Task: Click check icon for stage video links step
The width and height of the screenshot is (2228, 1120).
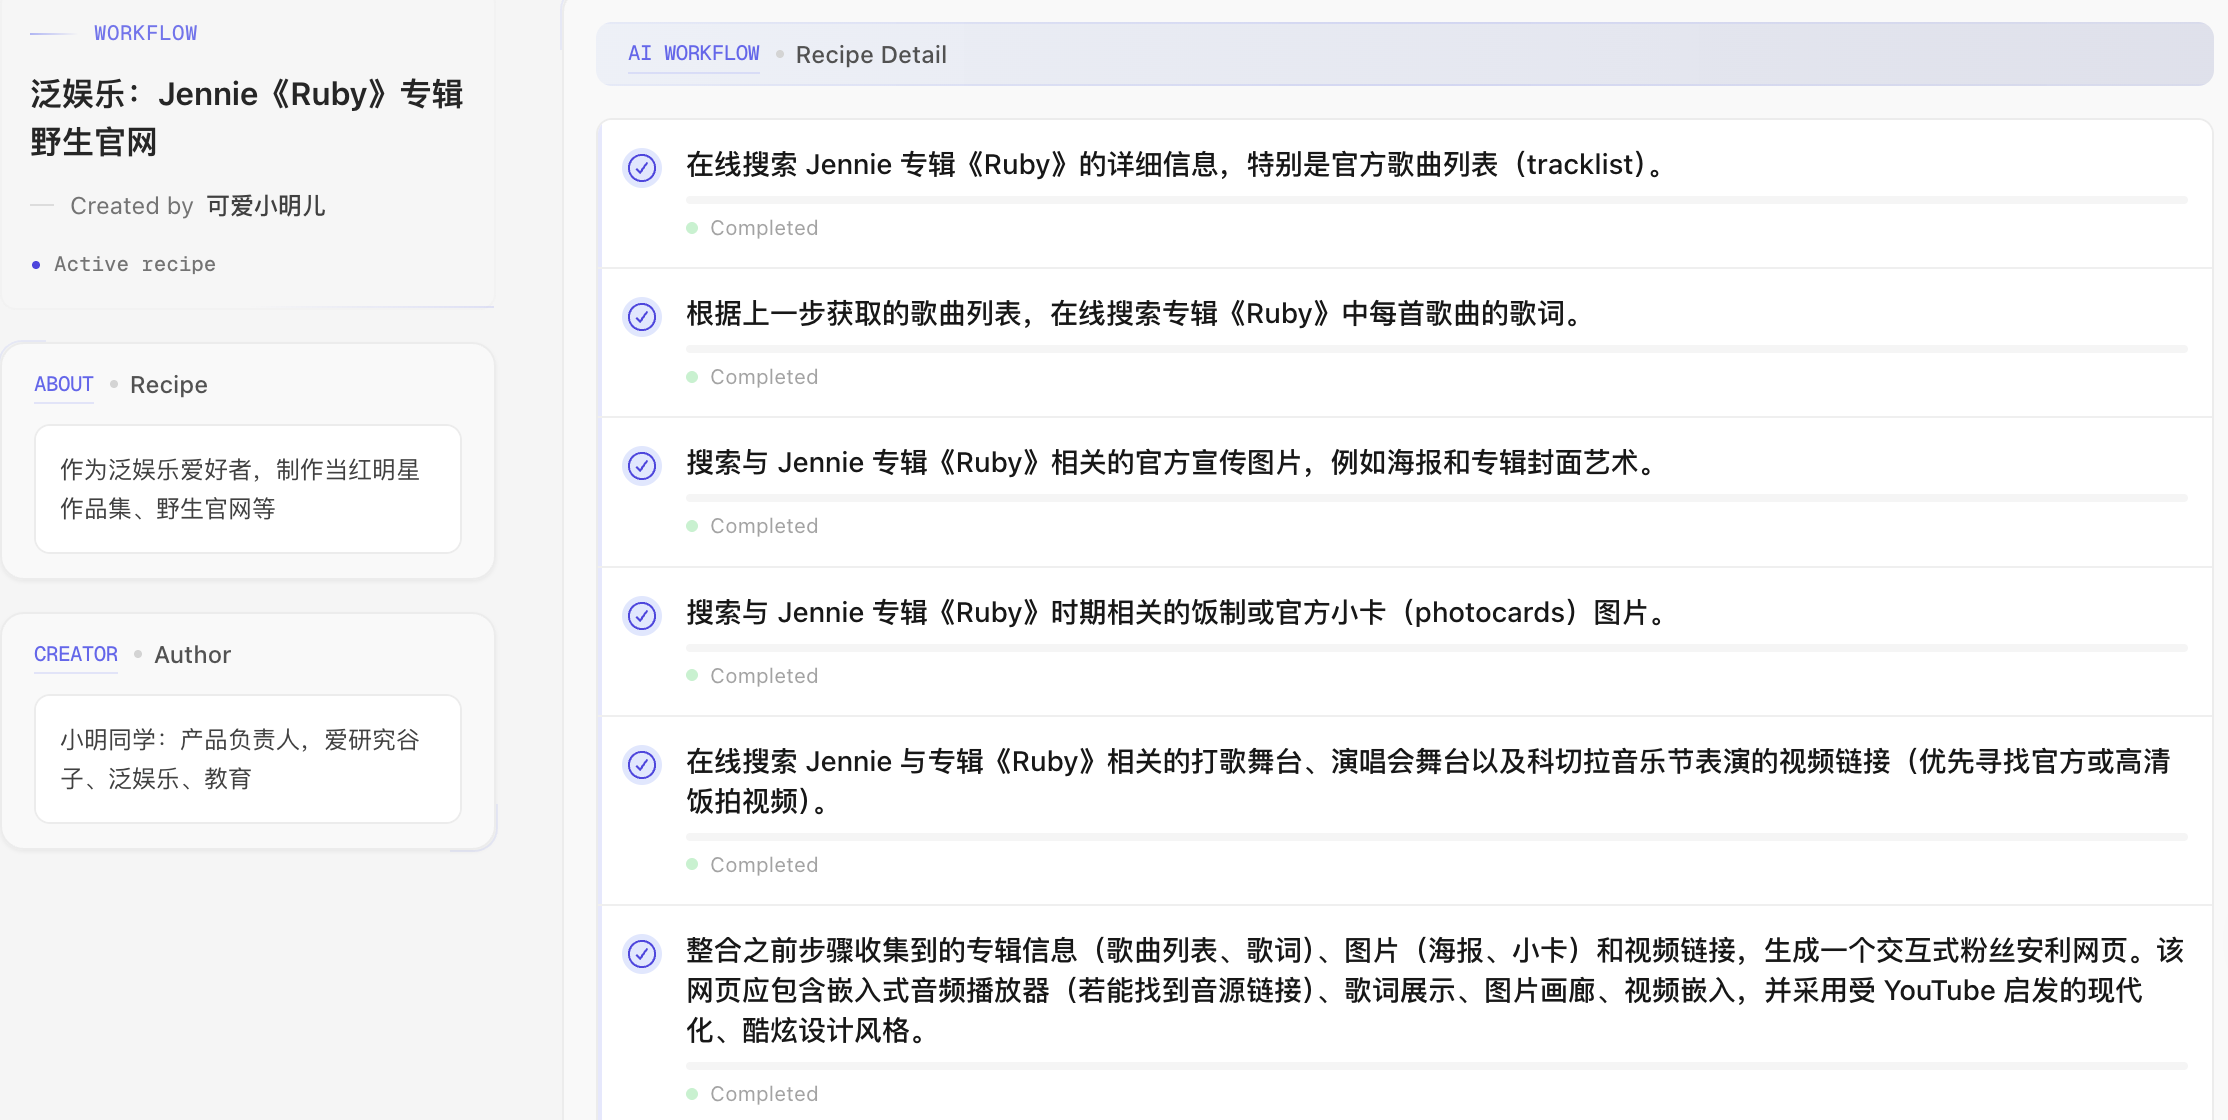Action: tap(642, 765)
